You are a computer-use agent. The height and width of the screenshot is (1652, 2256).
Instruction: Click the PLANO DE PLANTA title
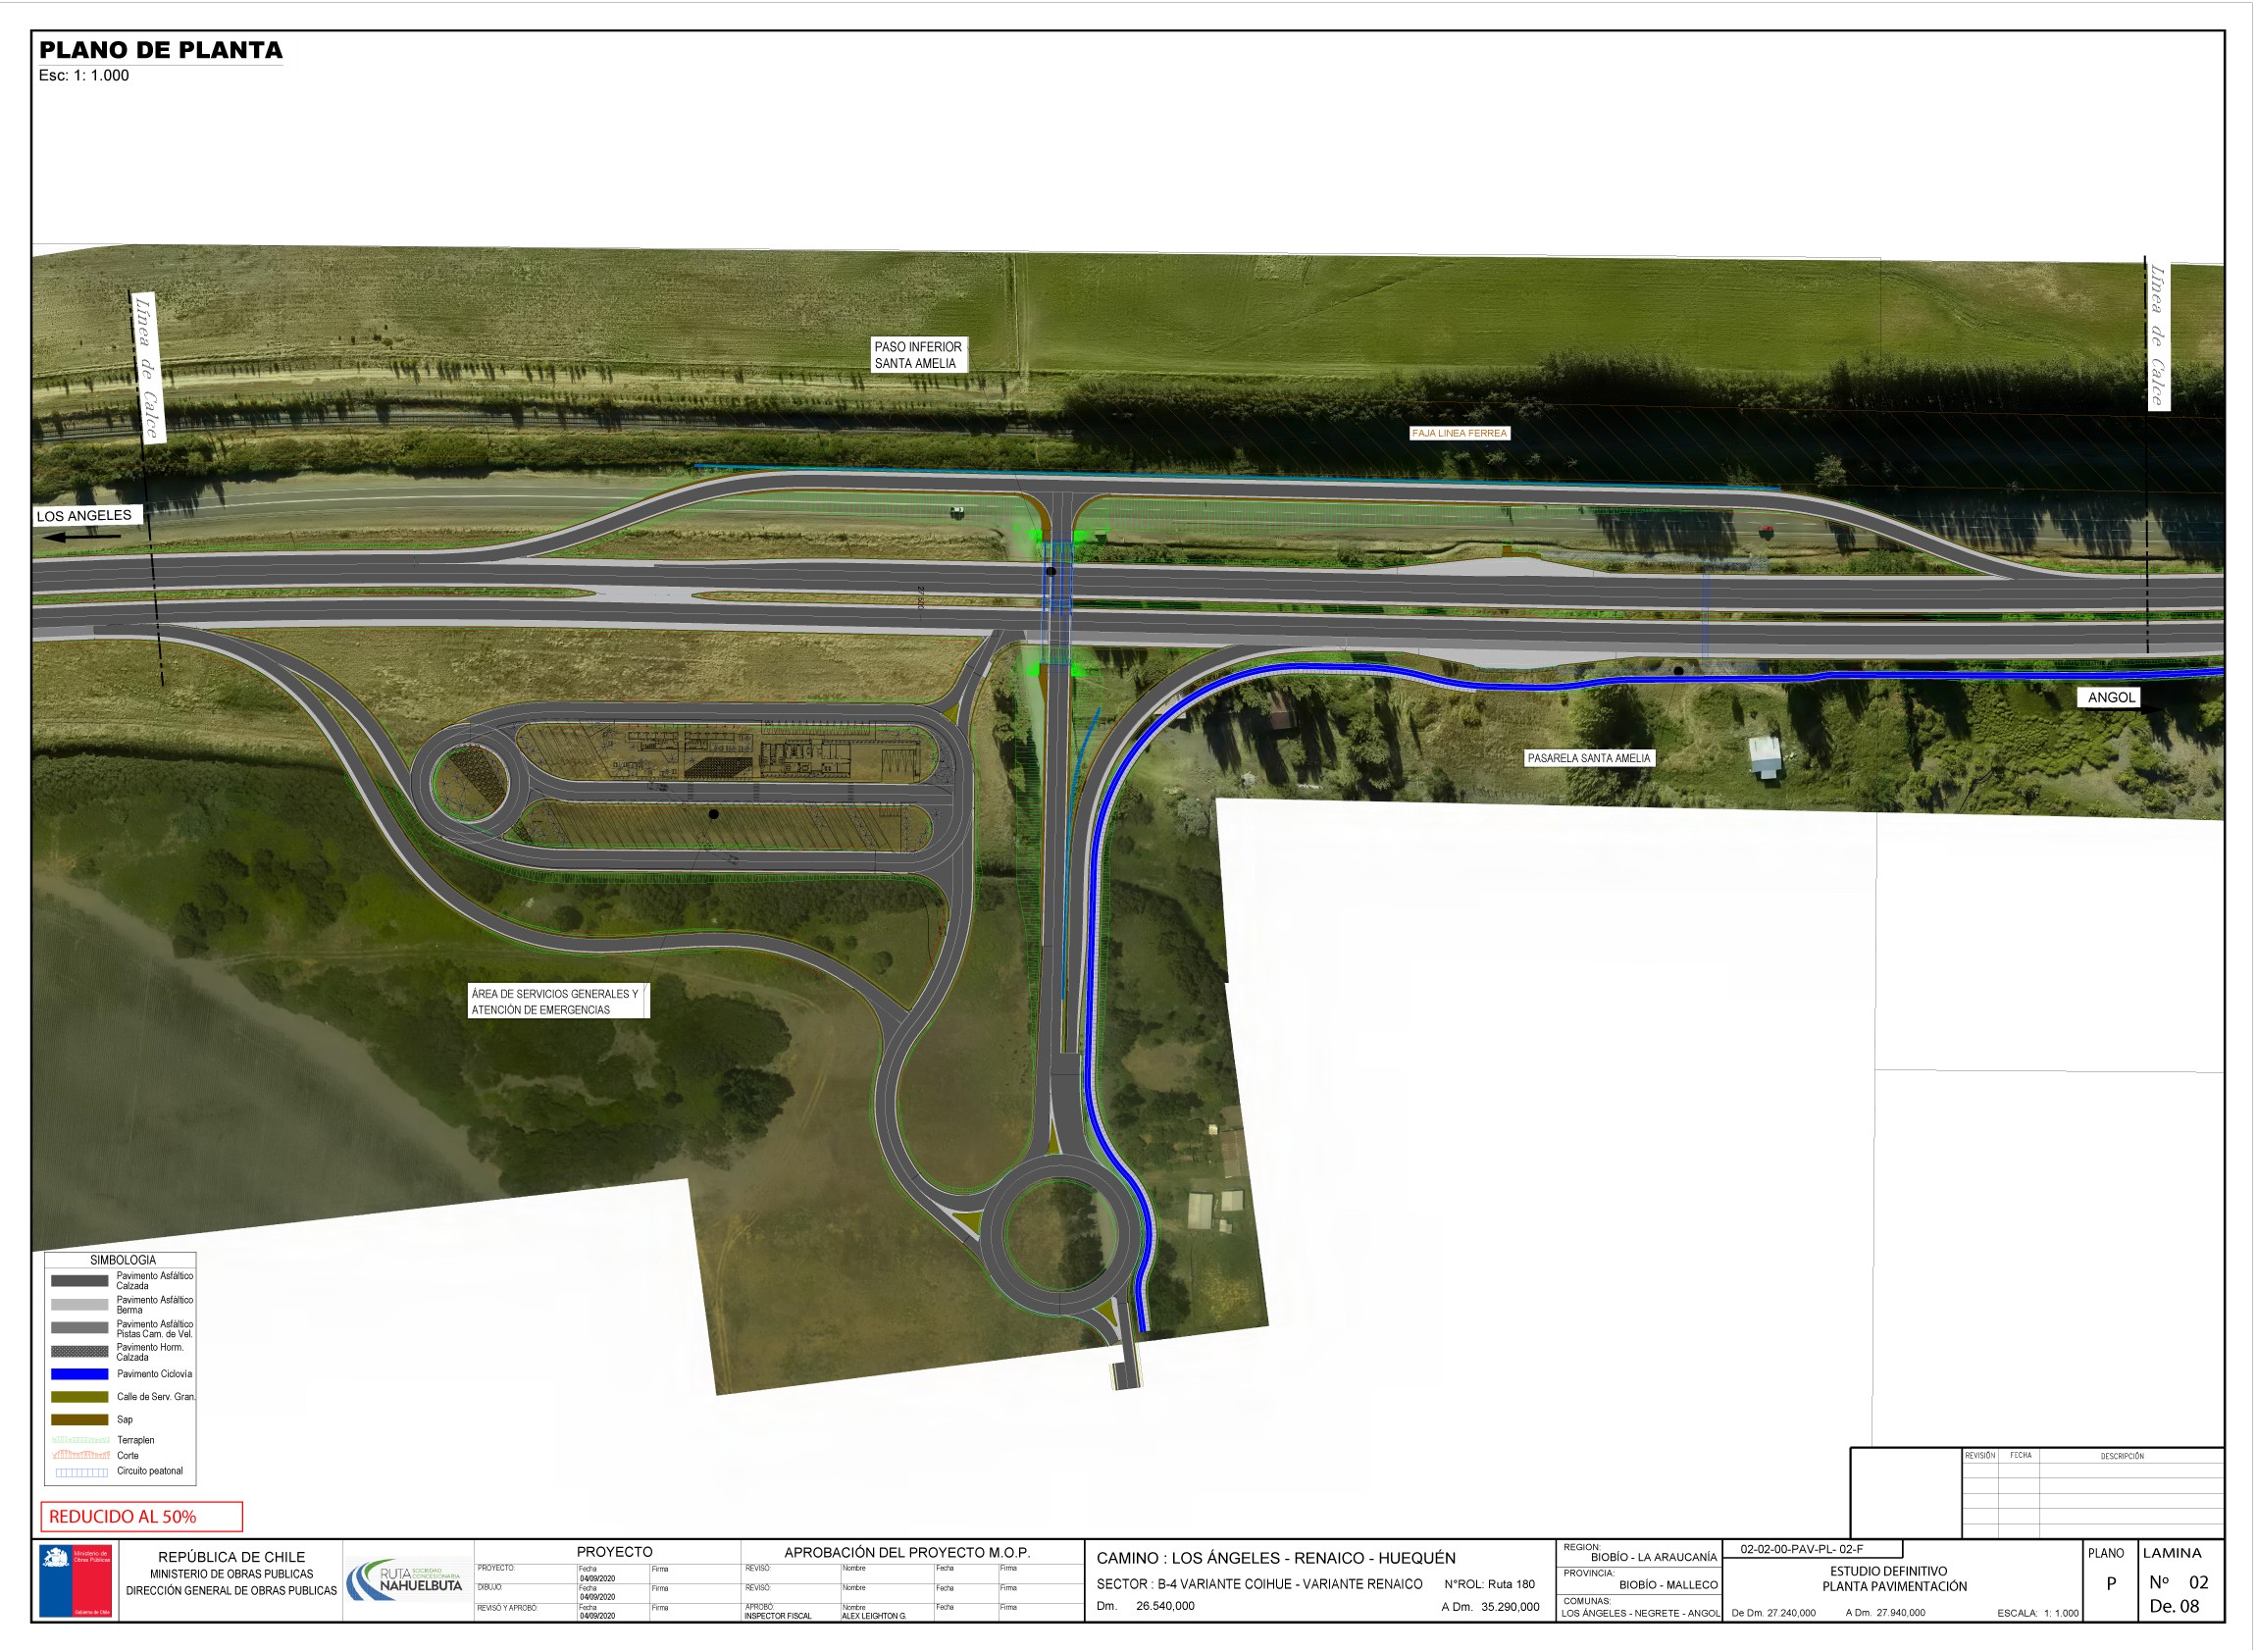pos(161,50)
